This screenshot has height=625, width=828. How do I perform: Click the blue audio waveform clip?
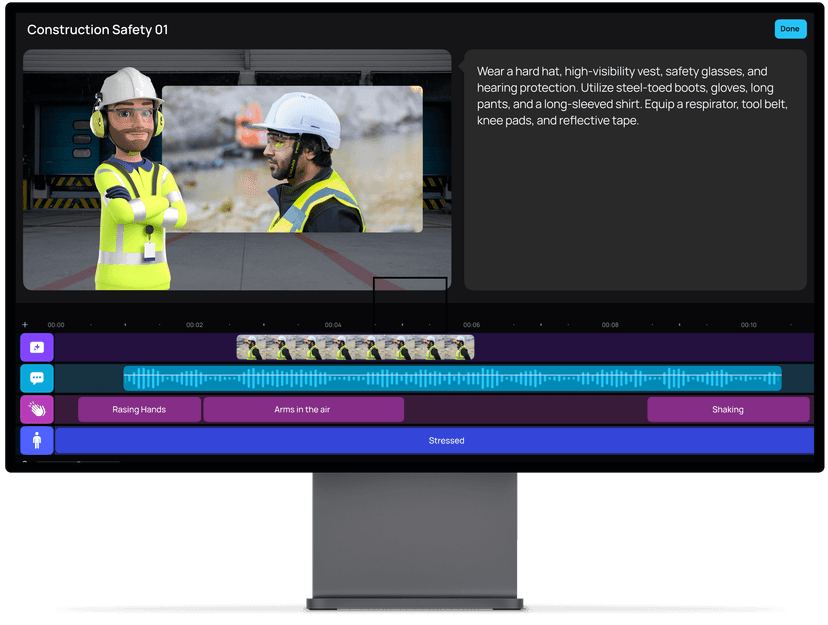450,378
